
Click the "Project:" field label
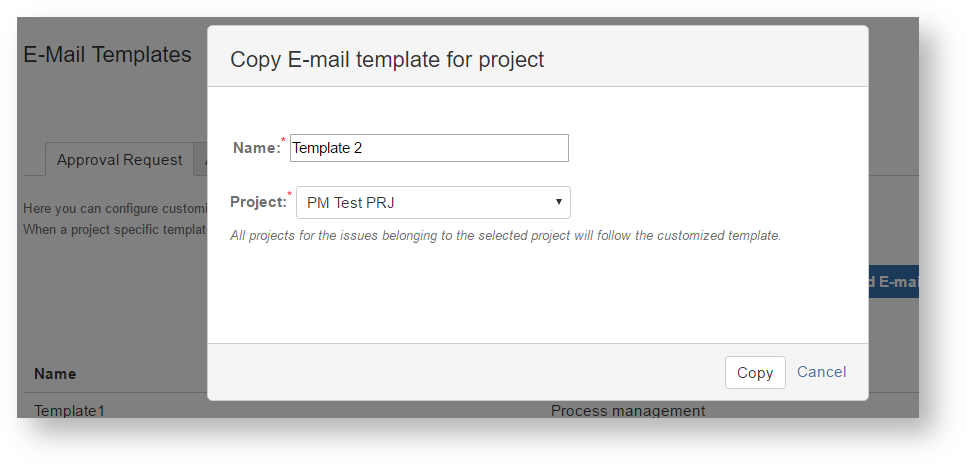[x=258, y=202]
